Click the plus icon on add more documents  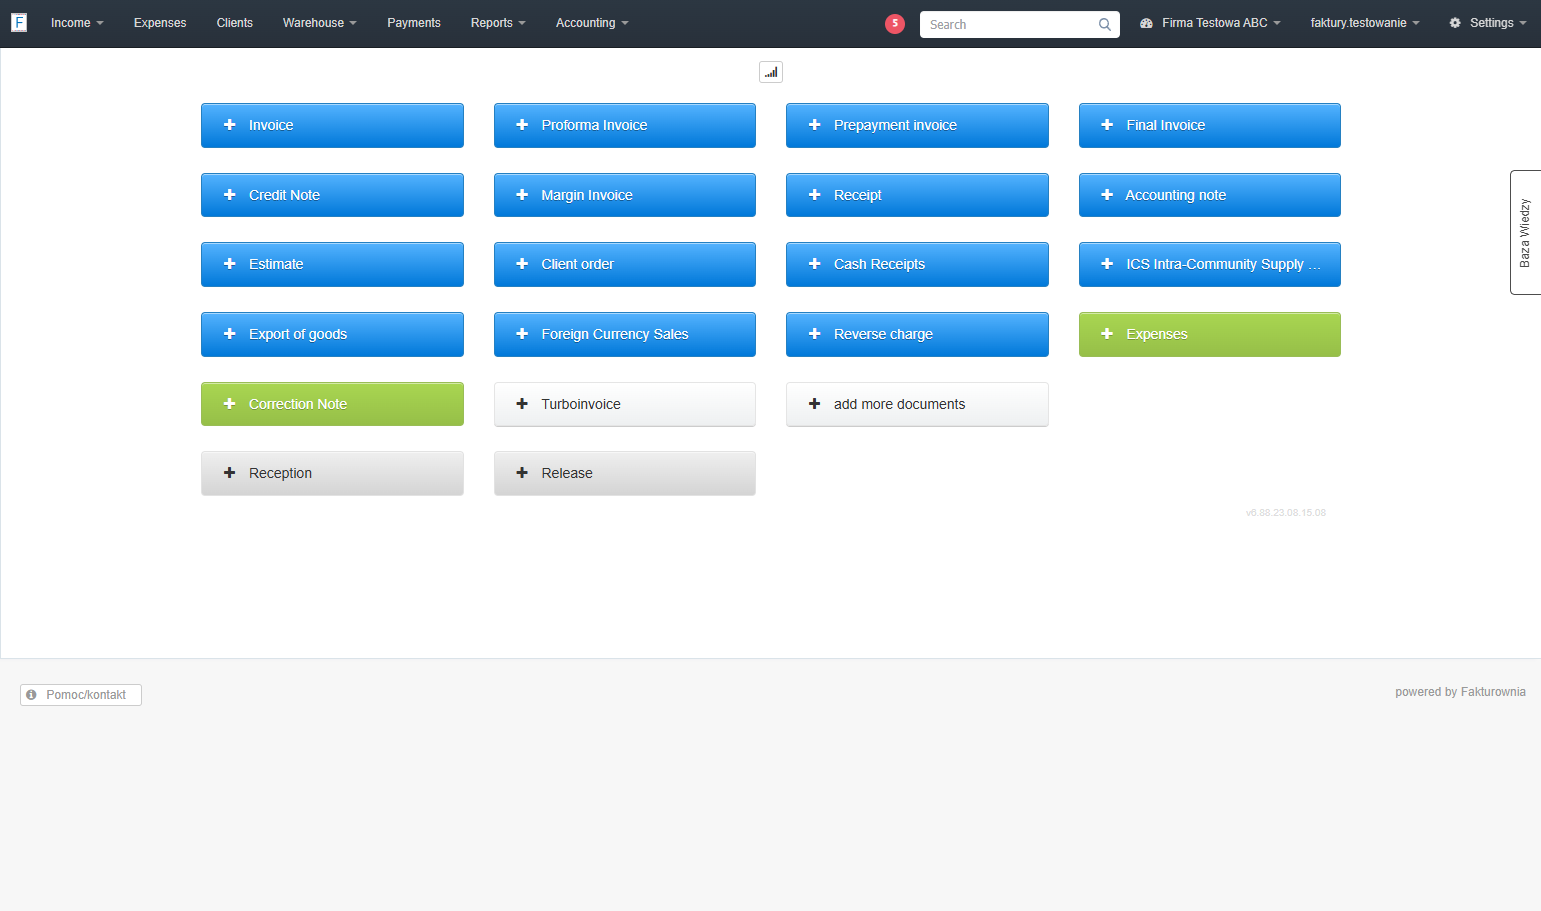(x=814, y=404)
